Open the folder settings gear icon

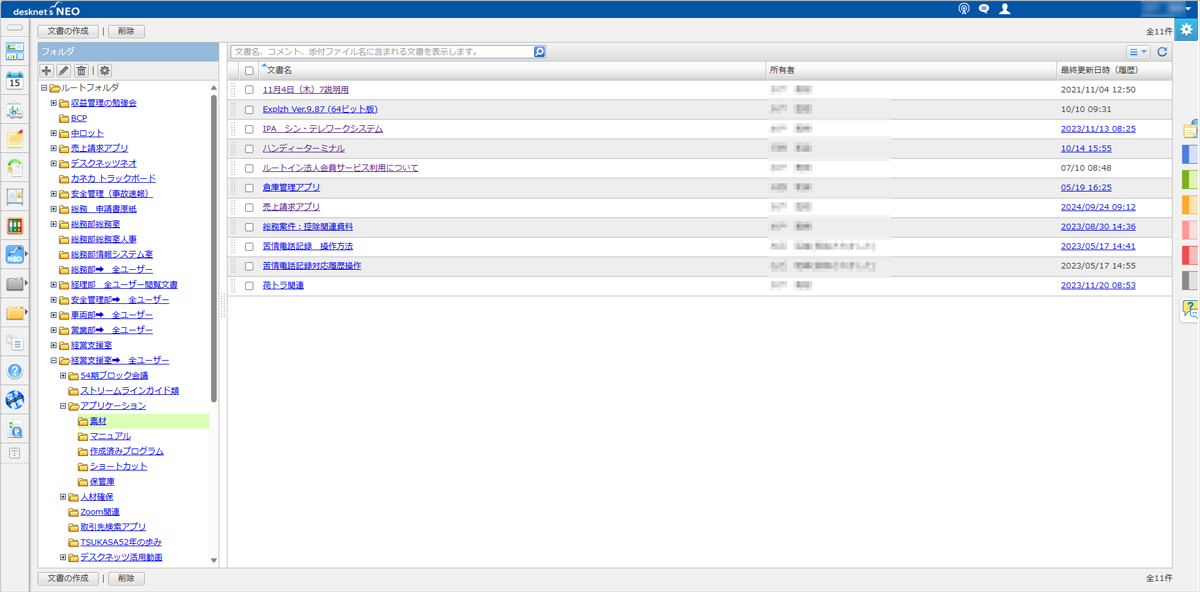click(104, 71)
